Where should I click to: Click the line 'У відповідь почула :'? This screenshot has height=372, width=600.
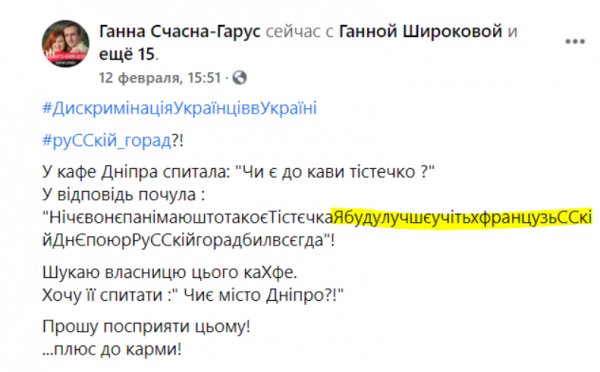(x=124, y=195)
